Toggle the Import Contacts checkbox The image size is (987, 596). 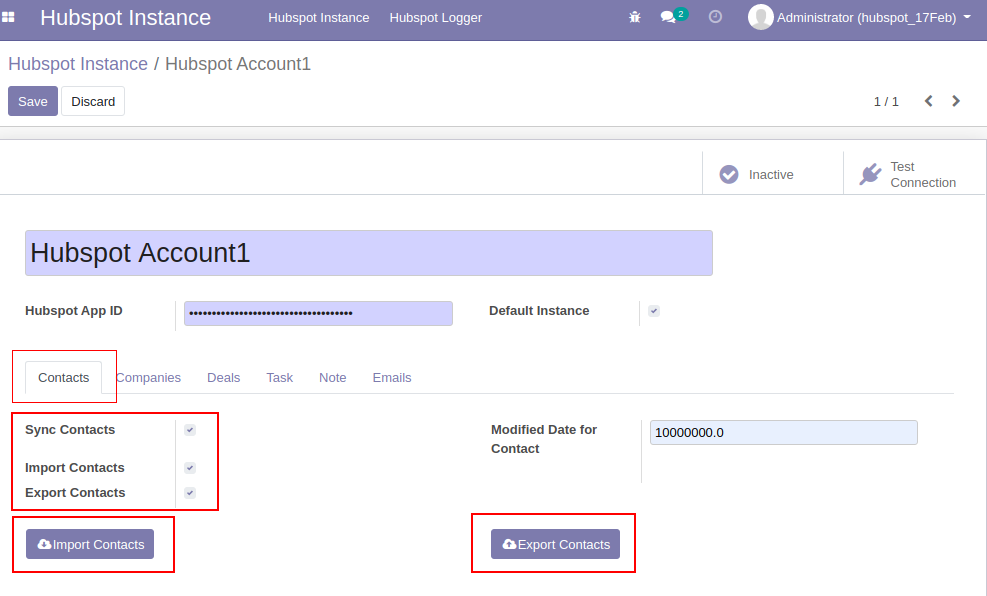(190, 468)
